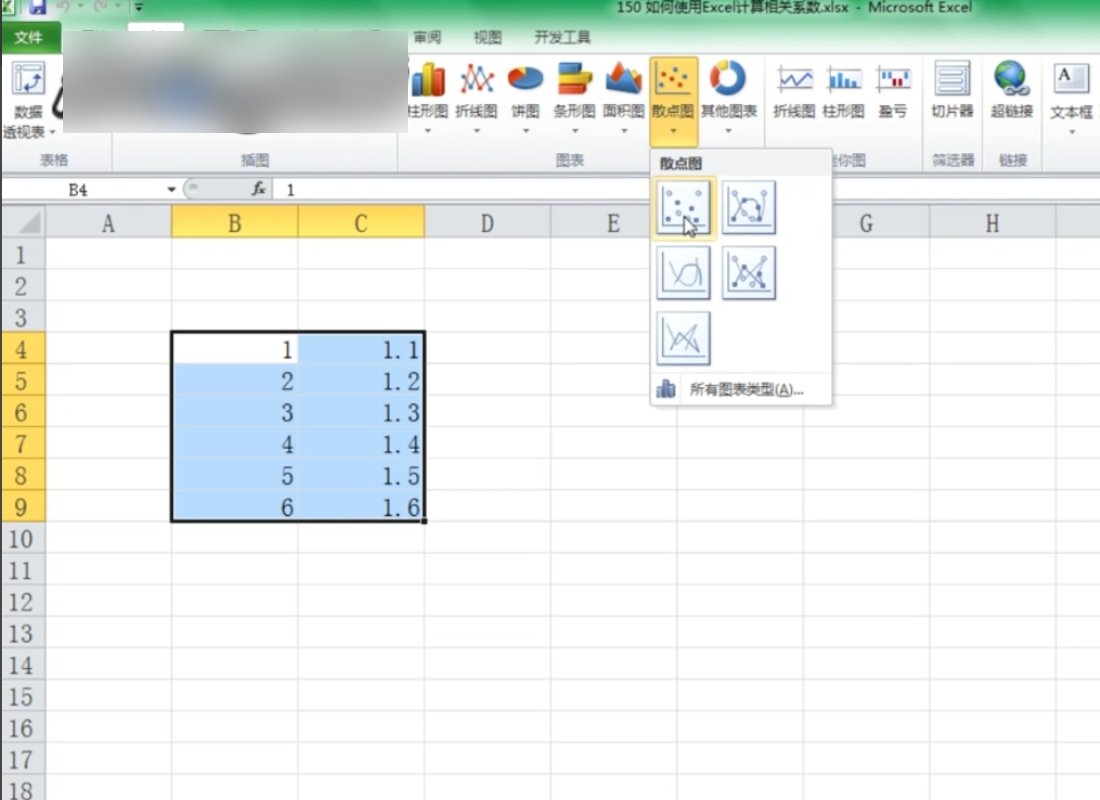Expand the 折线图 line chart dropdown

click(x=476, y=130)
